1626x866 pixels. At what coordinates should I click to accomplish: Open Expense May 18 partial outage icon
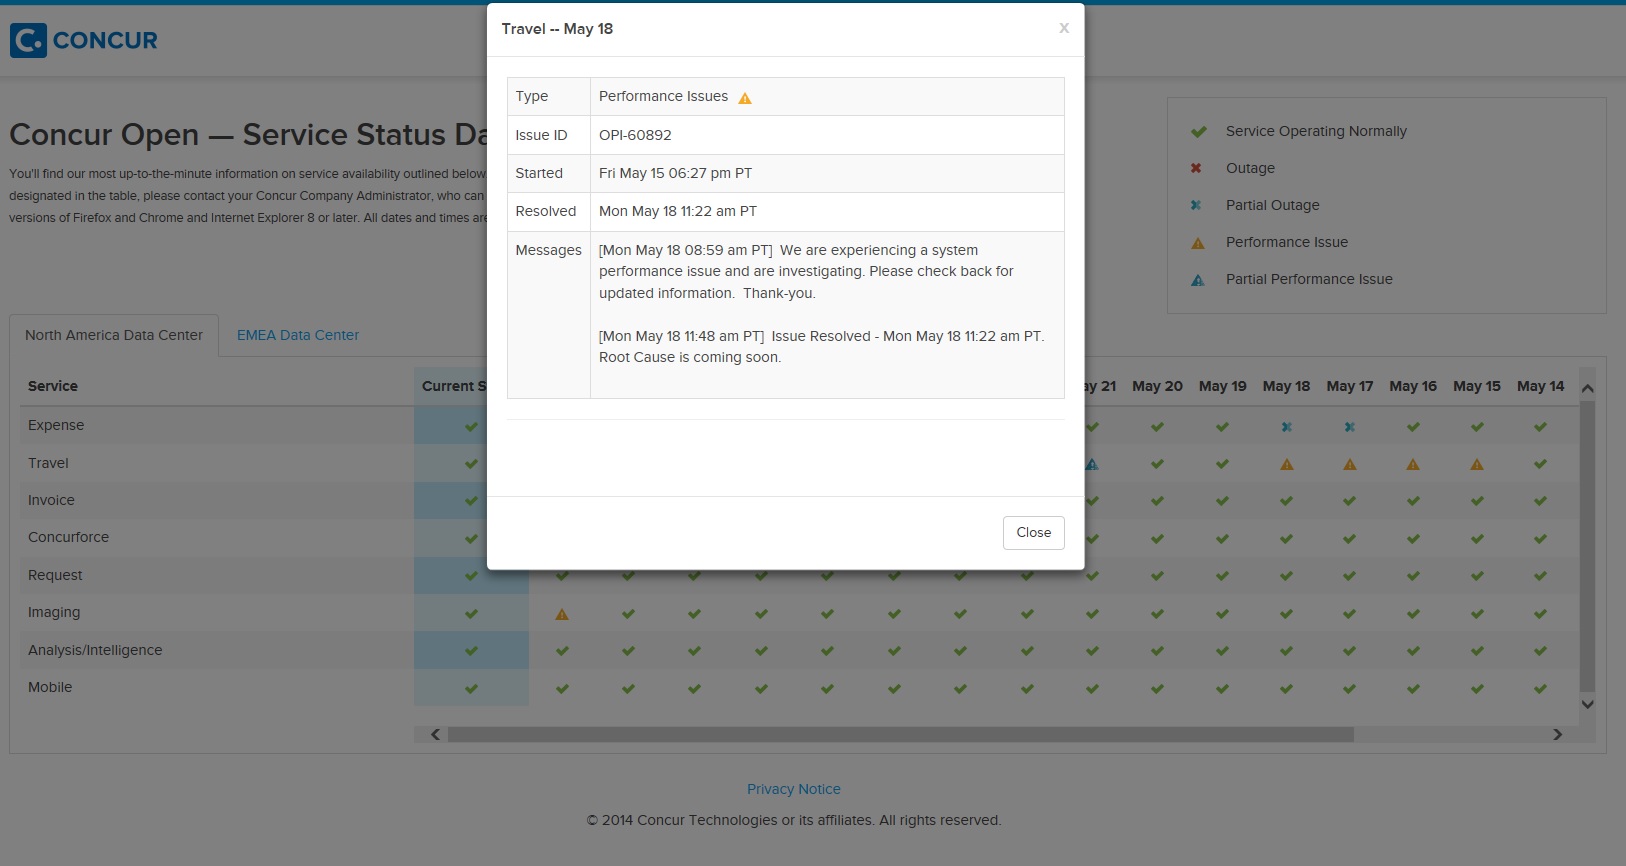point(1287,427)
